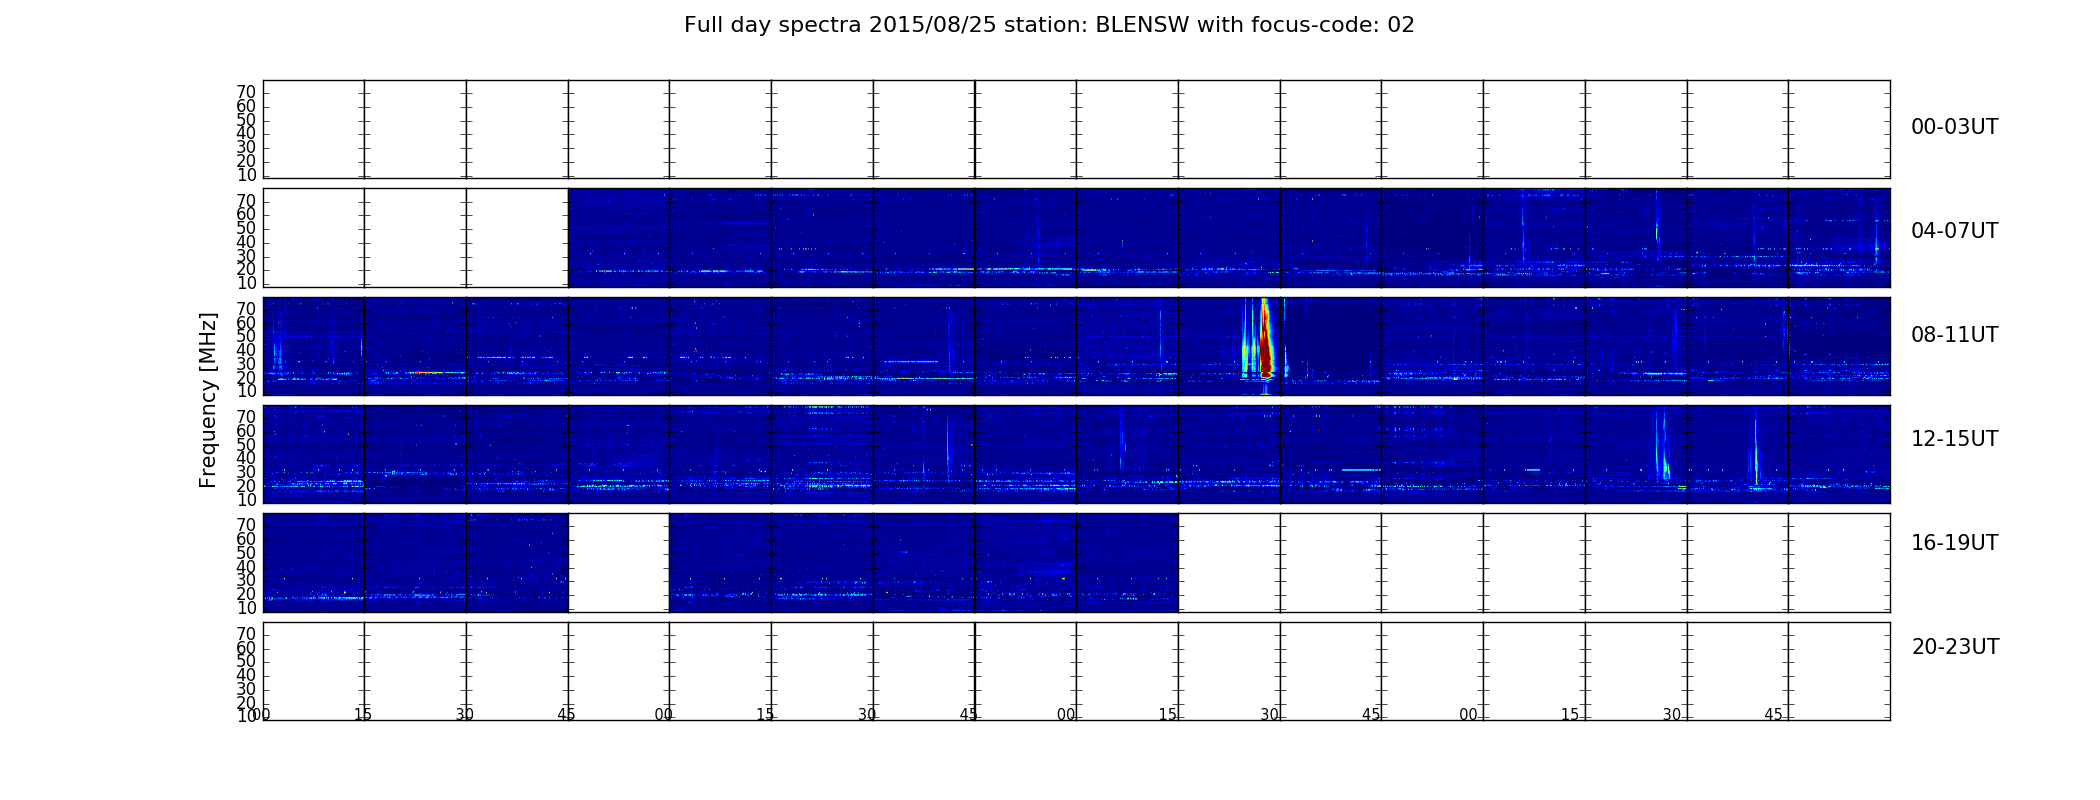Click the 40 MHz tick label of the 12-15UT panel
The height and width of the screenshot is (800, 2100).
pyautogui.click(x=246, y=459)
